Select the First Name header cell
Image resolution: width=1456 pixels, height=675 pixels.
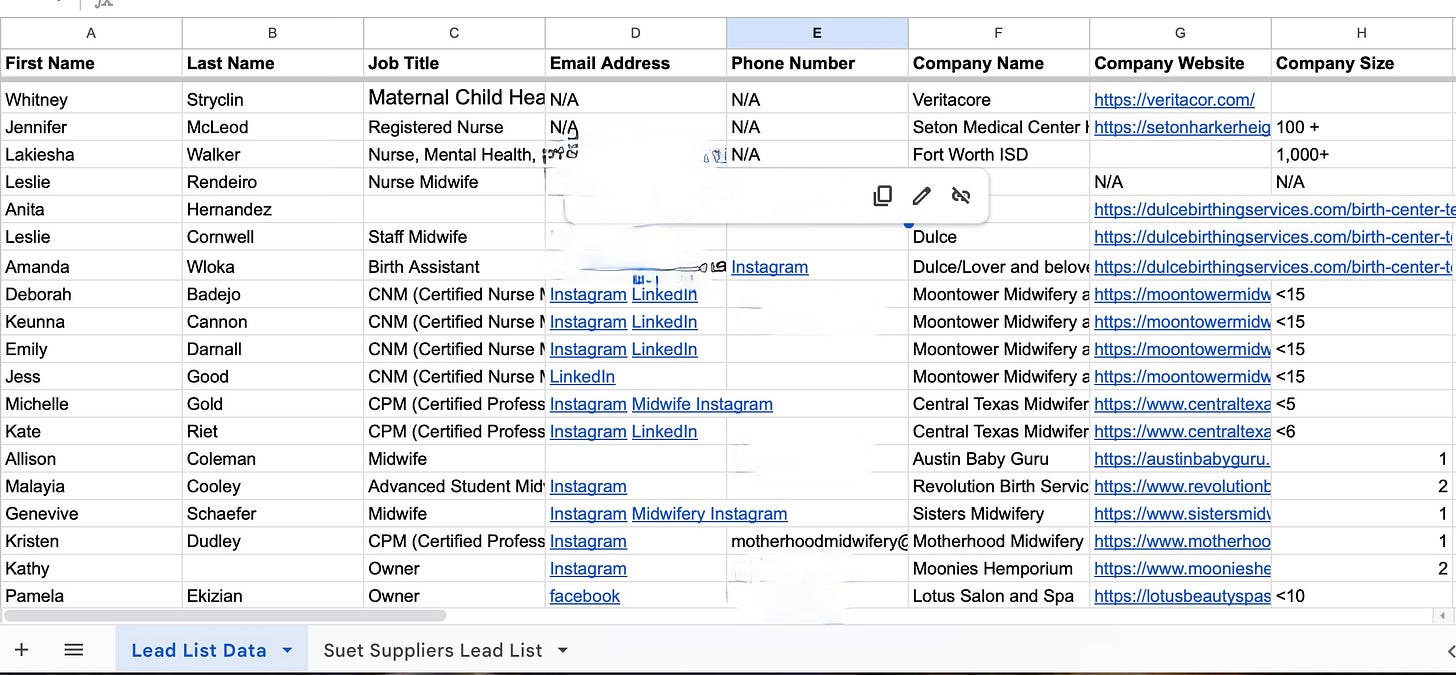[91, 63]
